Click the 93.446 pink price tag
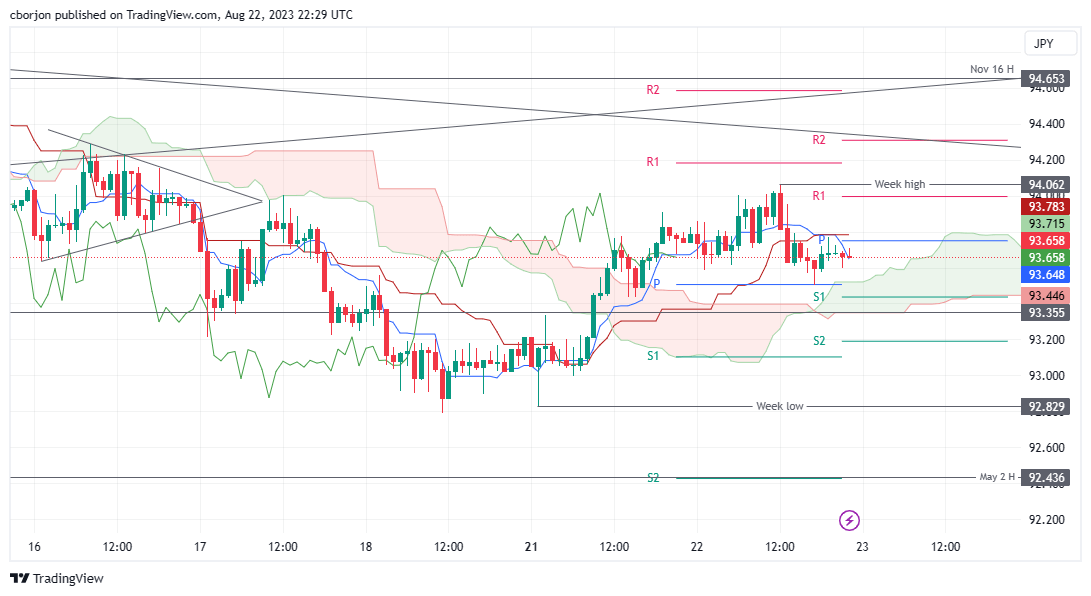This screenshot has height=596, width=1091. click(x=1046, y=296)
